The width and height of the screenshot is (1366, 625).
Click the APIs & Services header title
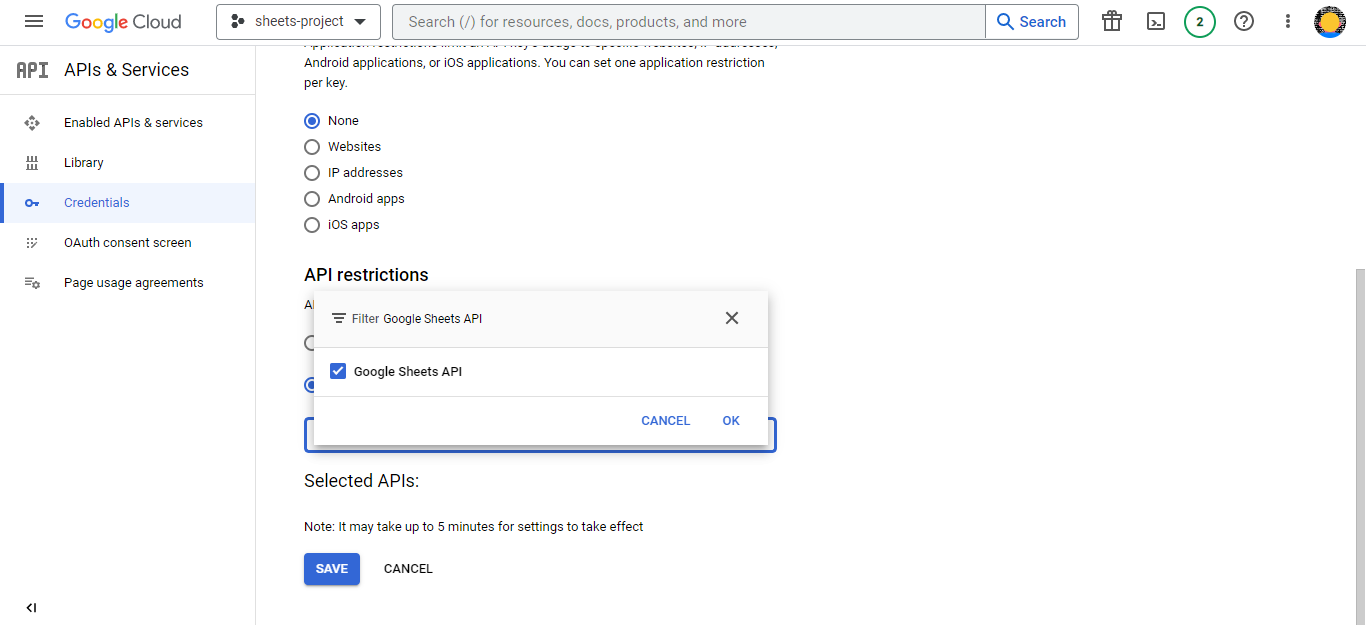tap(126, 70)
